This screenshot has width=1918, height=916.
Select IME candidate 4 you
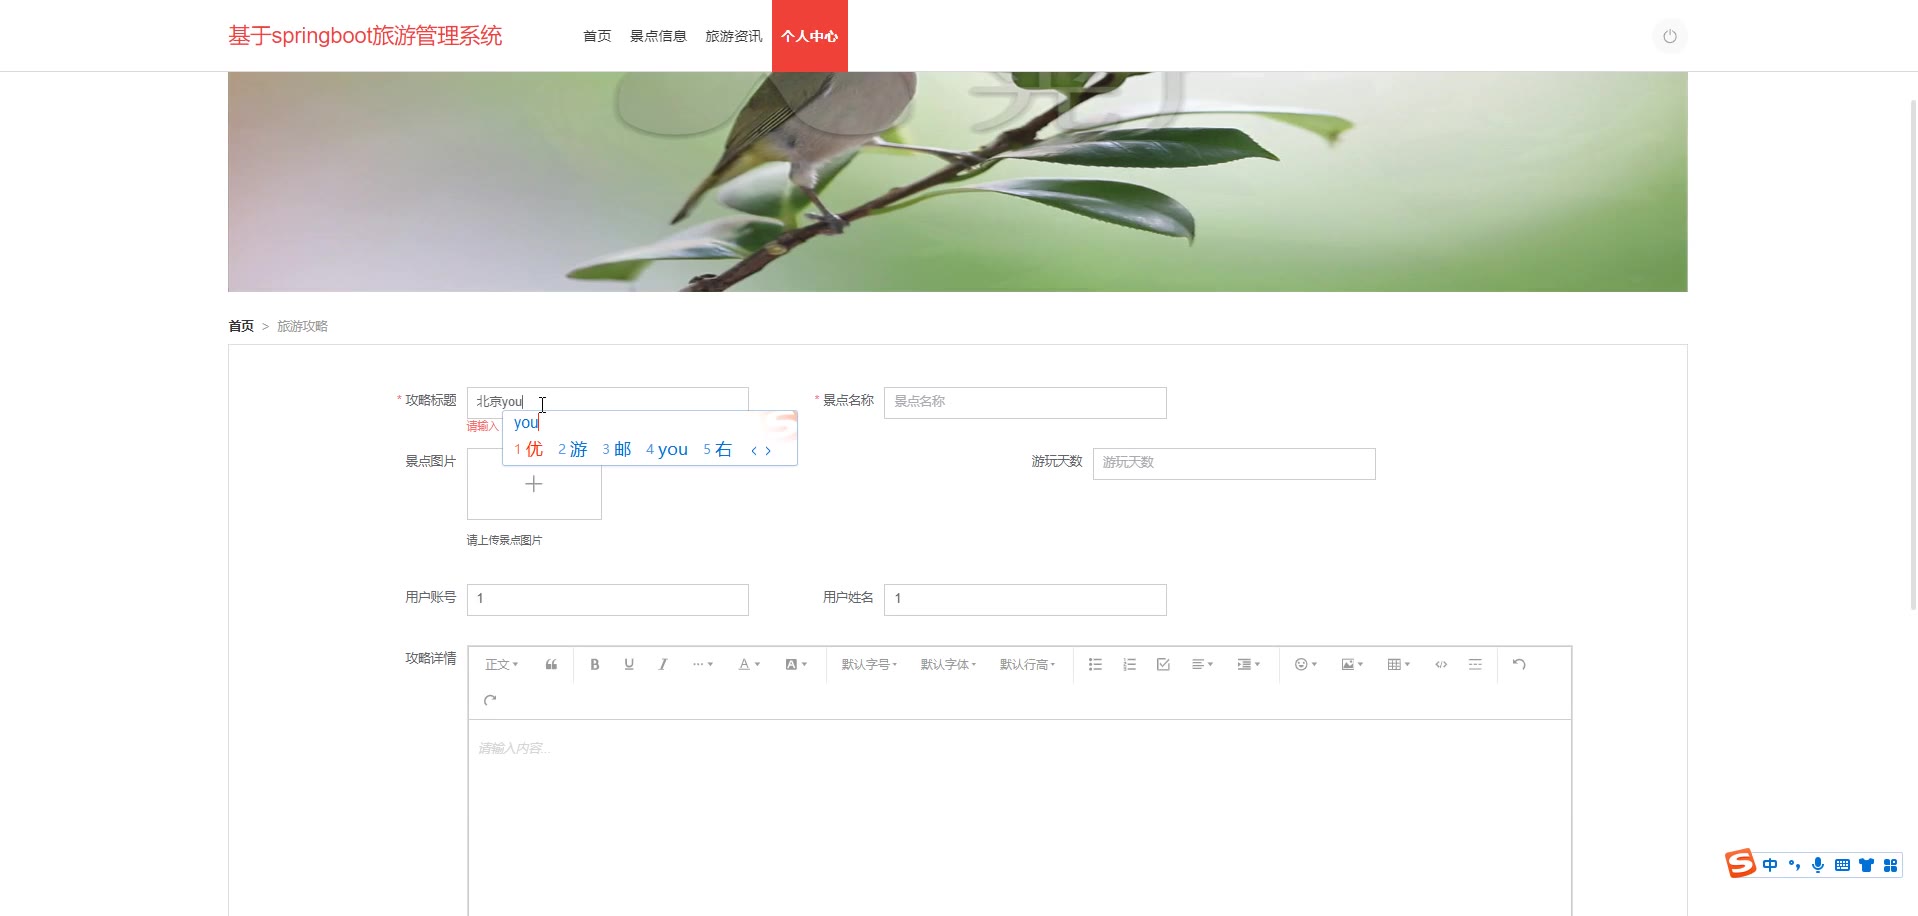tap(667, 450)
